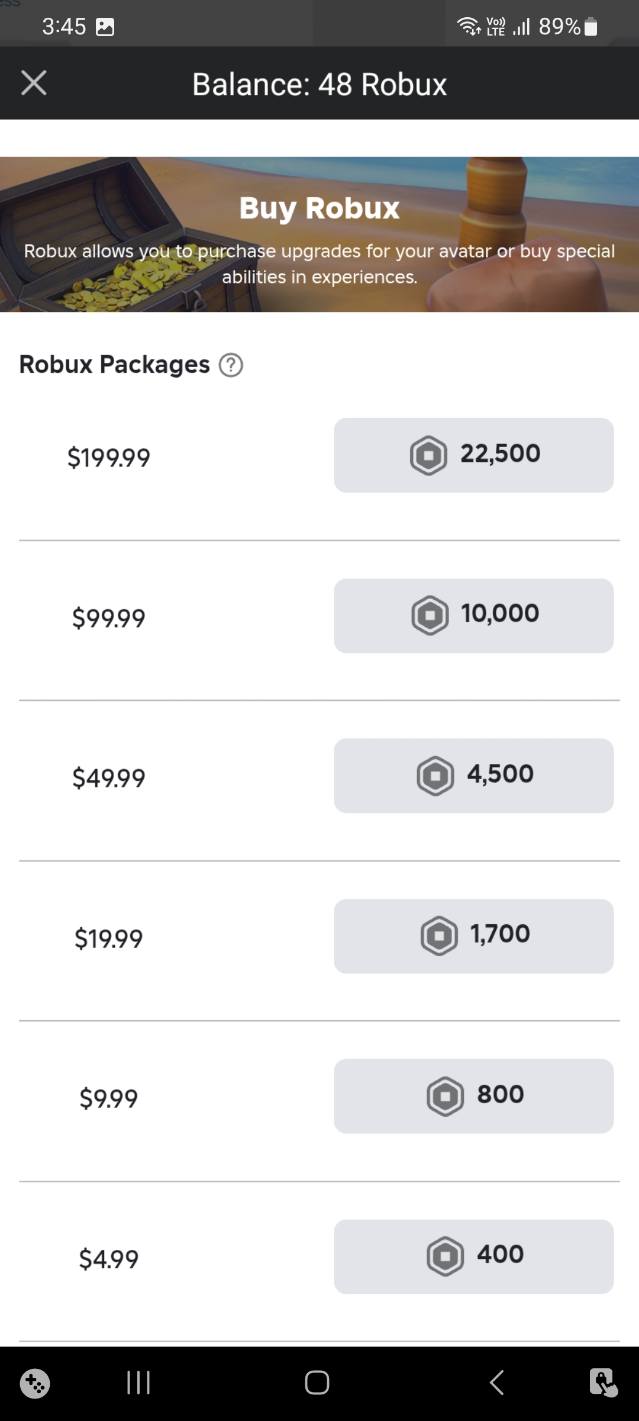Tap the Android back arrow
Screen dimensions: 639x1421
496,1383
